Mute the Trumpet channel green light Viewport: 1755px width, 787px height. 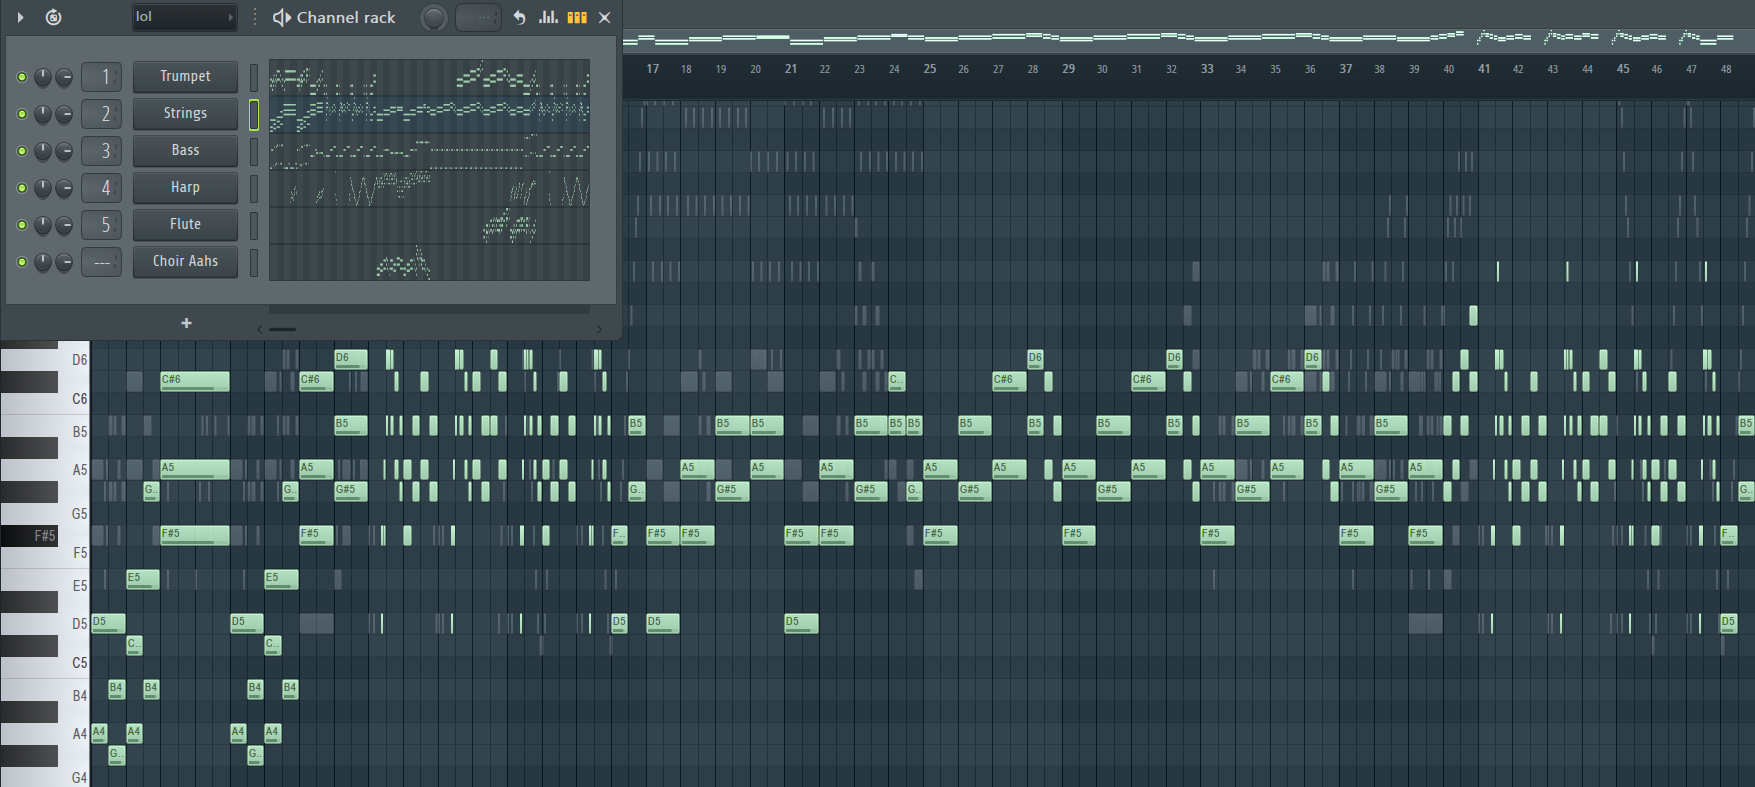pyautogui.click(x=22, y=77)
